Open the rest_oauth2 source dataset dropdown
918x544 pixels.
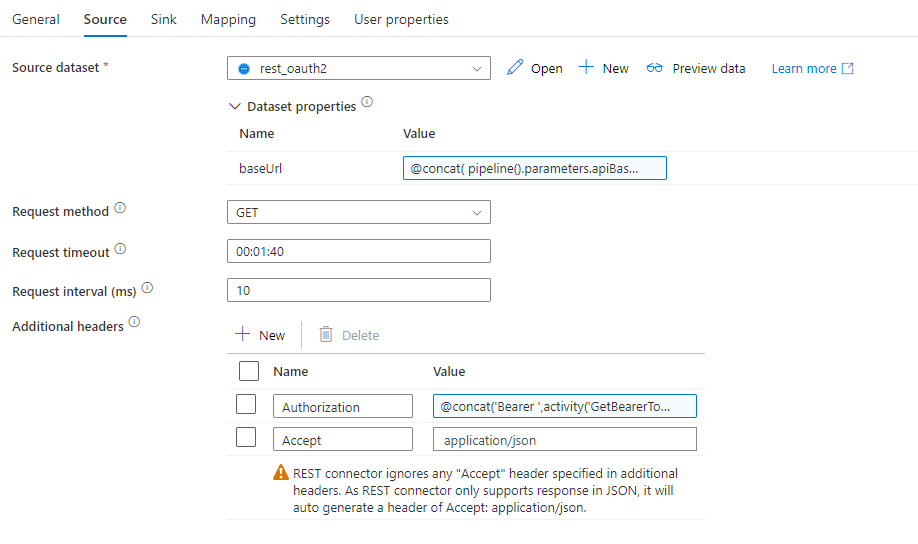pos(359,68)
